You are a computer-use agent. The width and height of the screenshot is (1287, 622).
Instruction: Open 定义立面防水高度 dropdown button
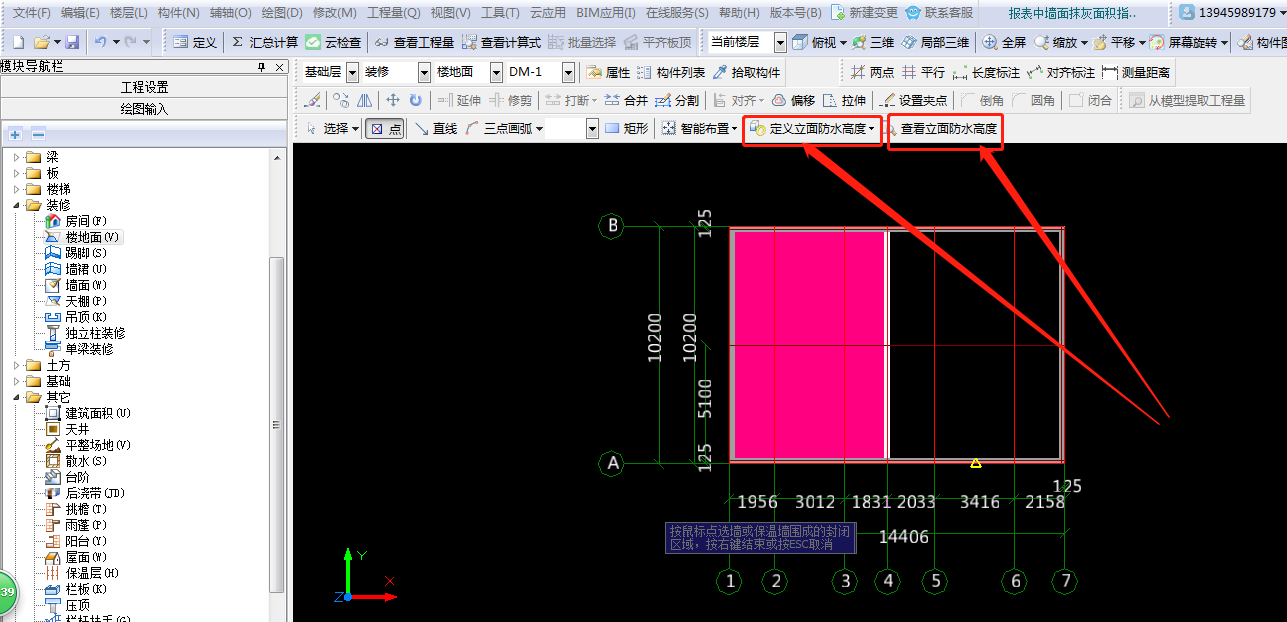(813, 128)
